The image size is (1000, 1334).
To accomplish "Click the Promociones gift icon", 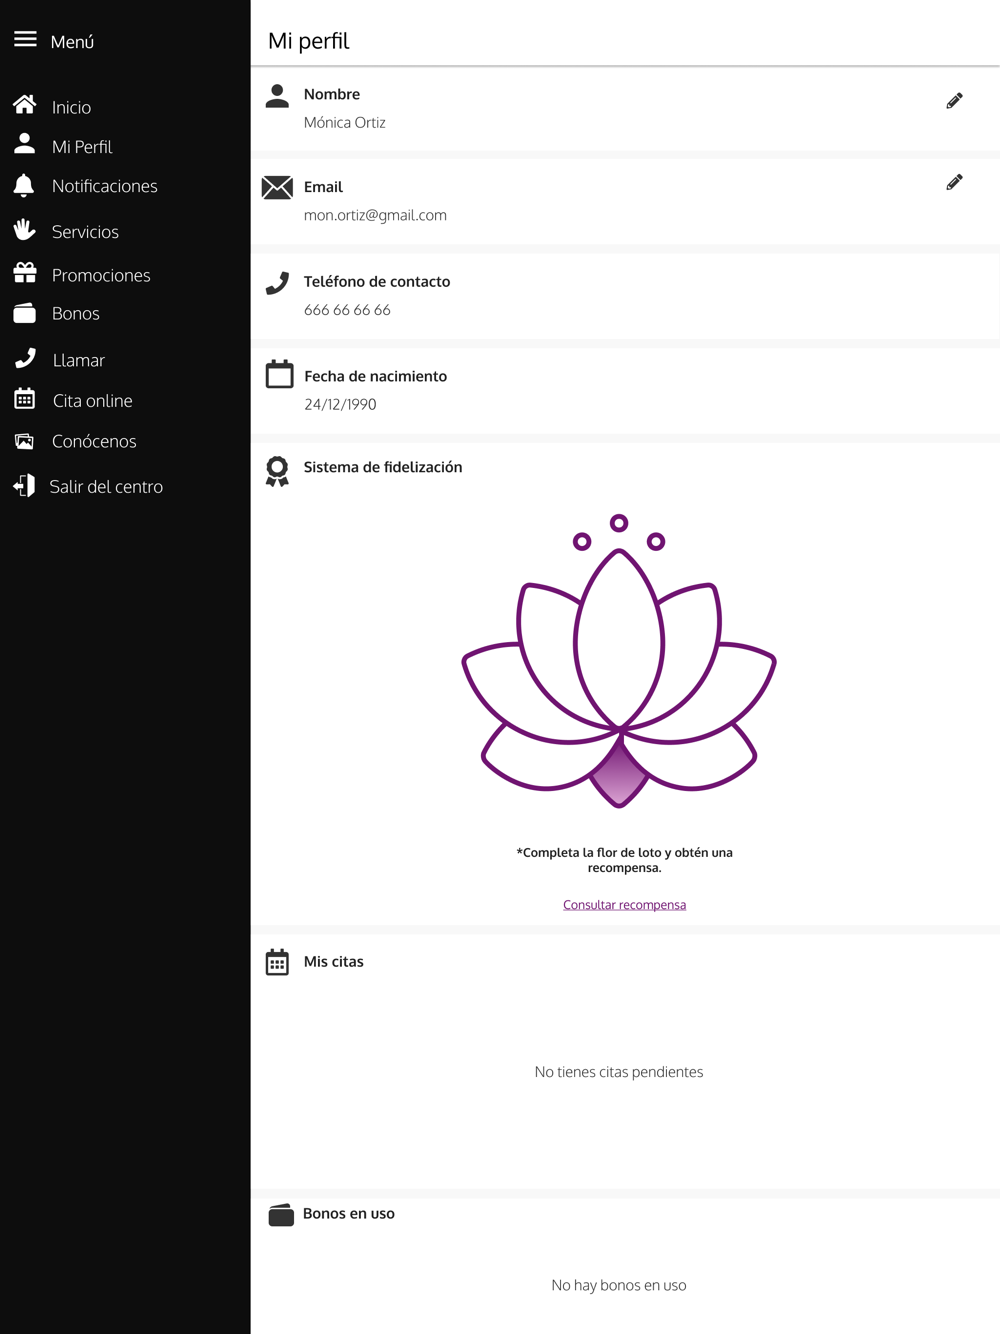I will pos(25,273).
